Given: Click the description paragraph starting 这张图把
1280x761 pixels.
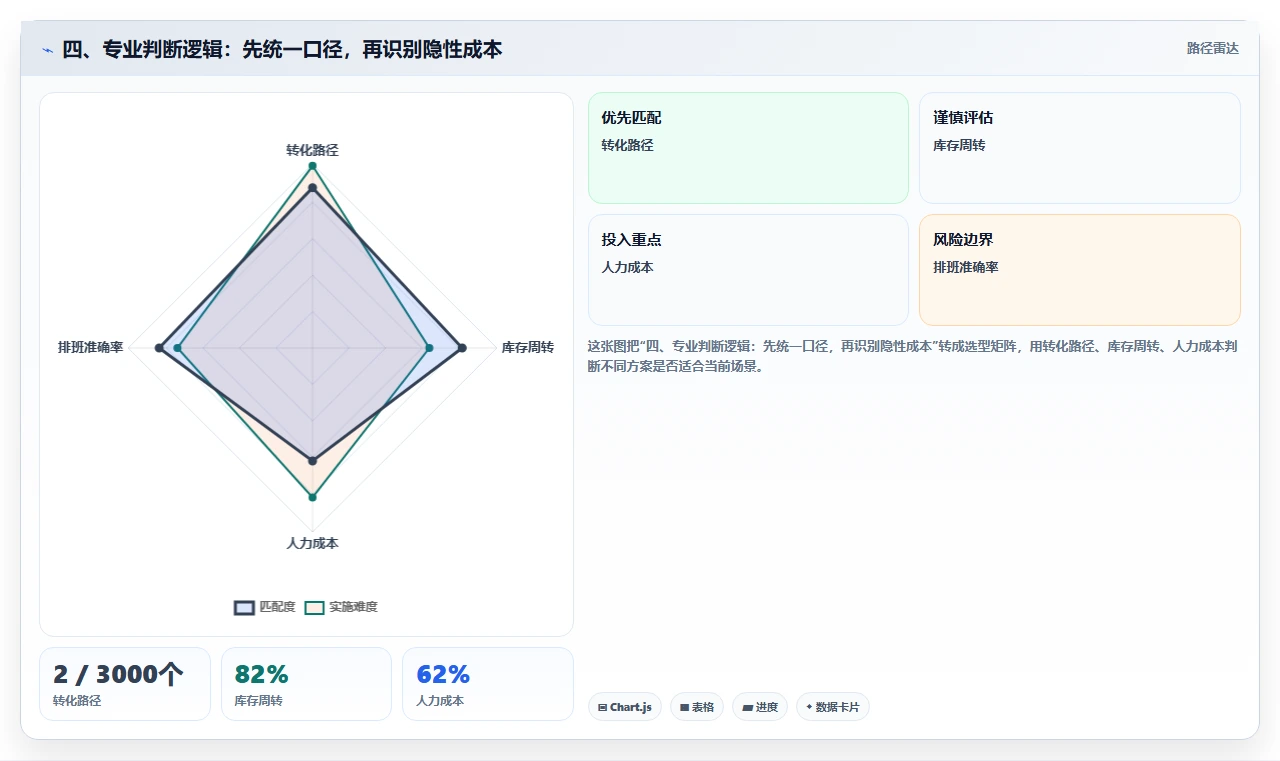Looking at the screenshot, I should [912, 356].
